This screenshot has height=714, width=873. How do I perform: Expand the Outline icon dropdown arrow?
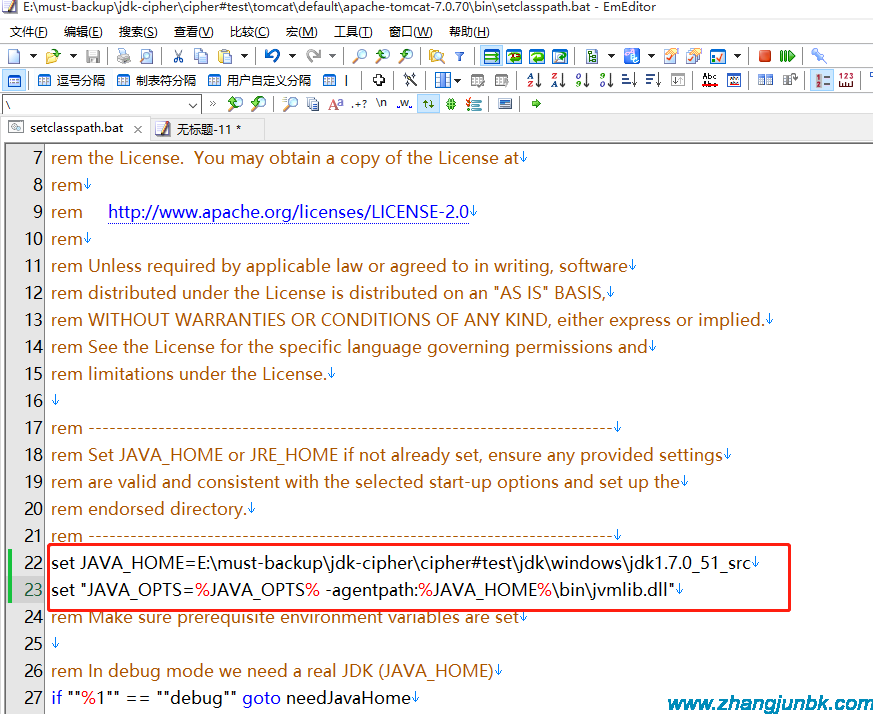pyautogui.click(x=611, y=56)
